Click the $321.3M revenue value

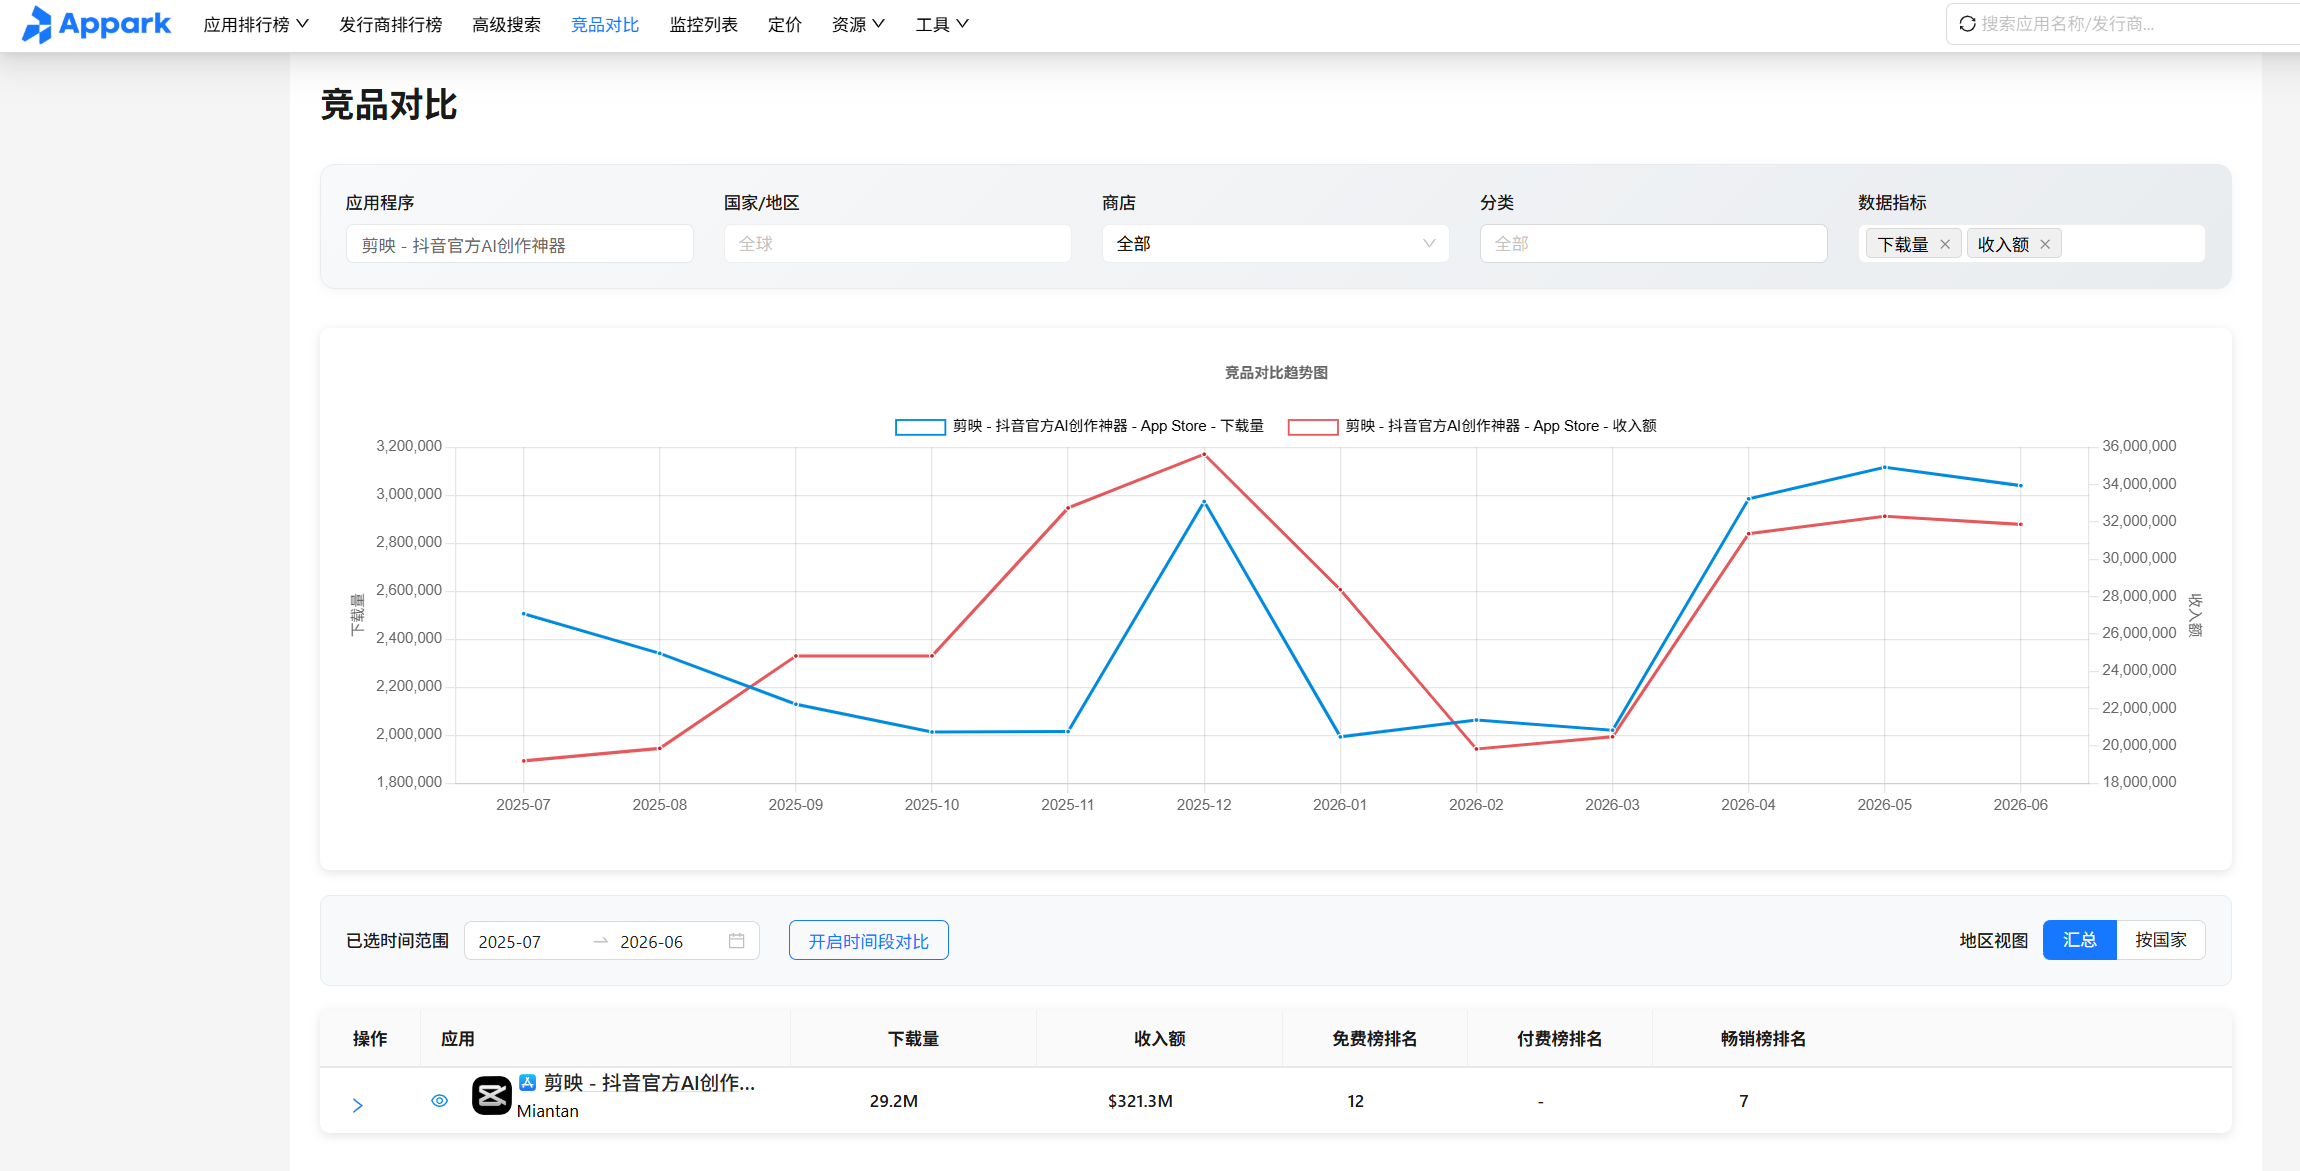click(1140, 1101)
